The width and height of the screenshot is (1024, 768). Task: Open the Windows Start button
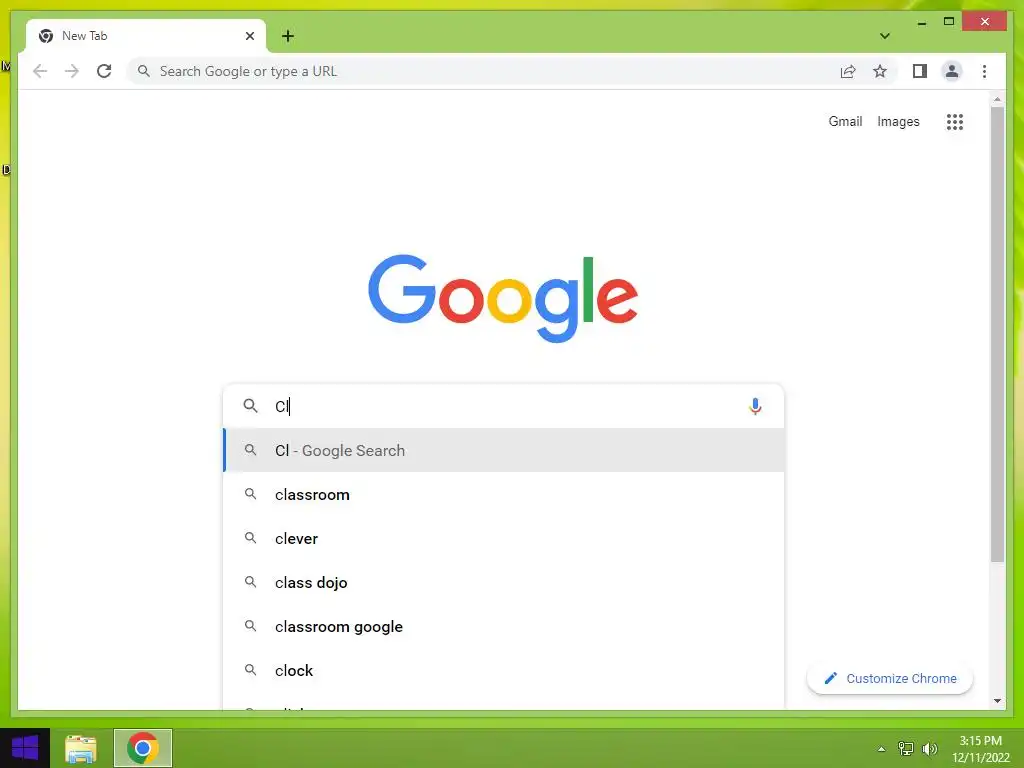[x=25, y=748]
